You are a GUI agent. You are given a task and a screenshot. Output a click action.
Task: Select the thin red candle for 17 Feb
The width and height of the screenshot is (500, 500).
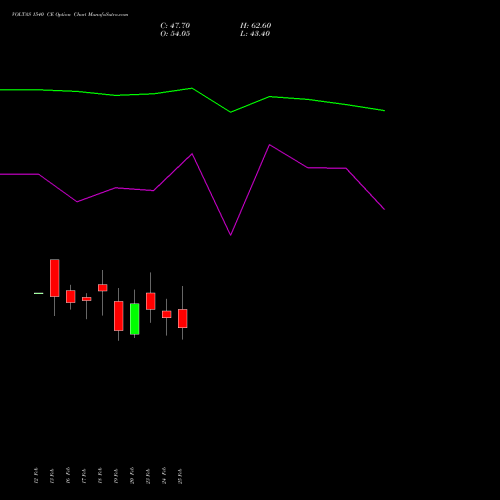(87, 299)
